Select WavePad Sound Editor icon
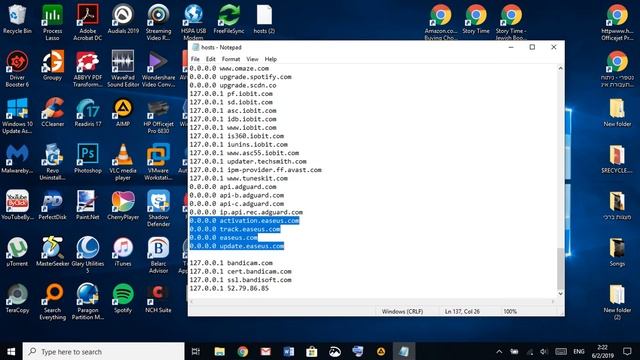This screenshot has height=360, width=640. point(123,69)
